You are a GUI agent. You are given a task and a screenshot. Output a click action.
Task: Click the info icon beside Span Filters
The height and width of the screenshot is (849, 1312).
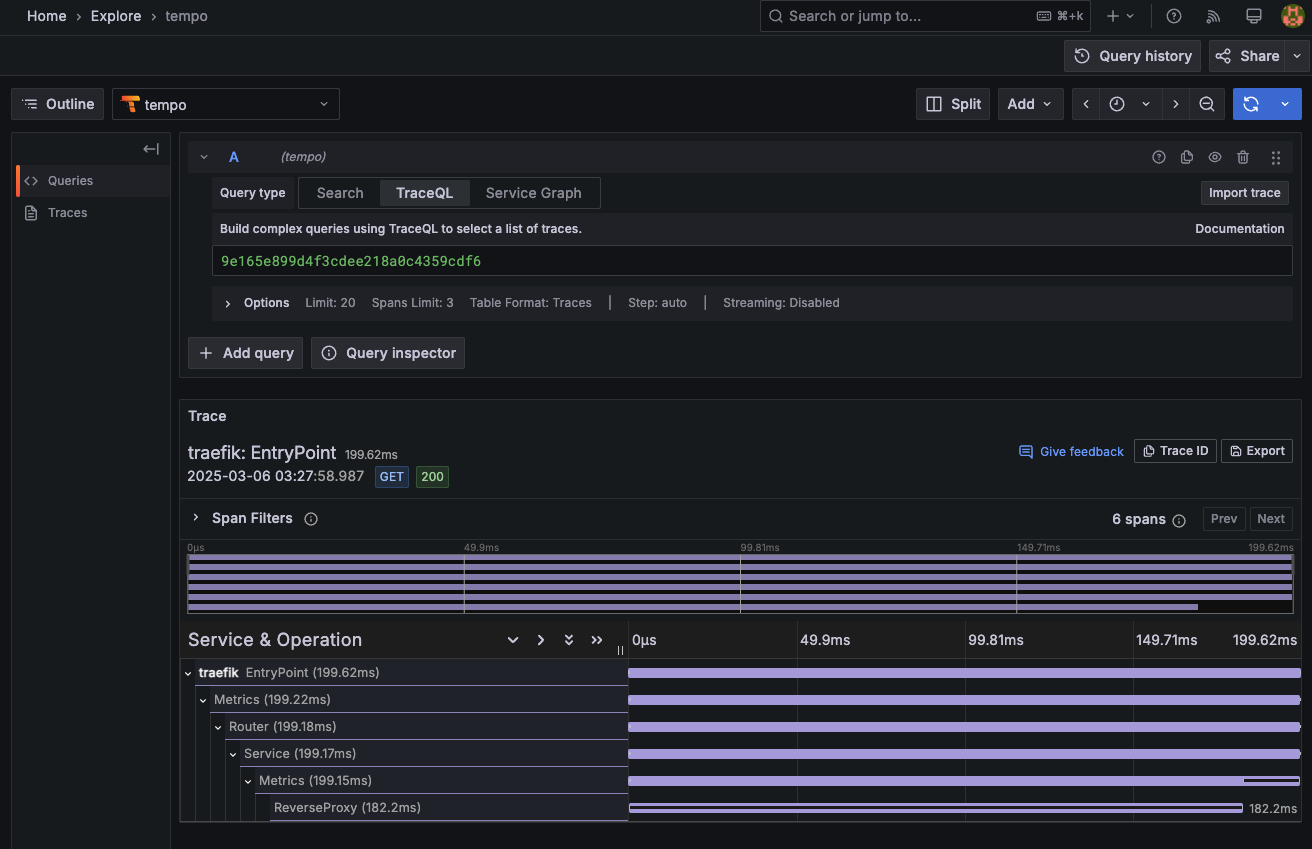[311, 519]
